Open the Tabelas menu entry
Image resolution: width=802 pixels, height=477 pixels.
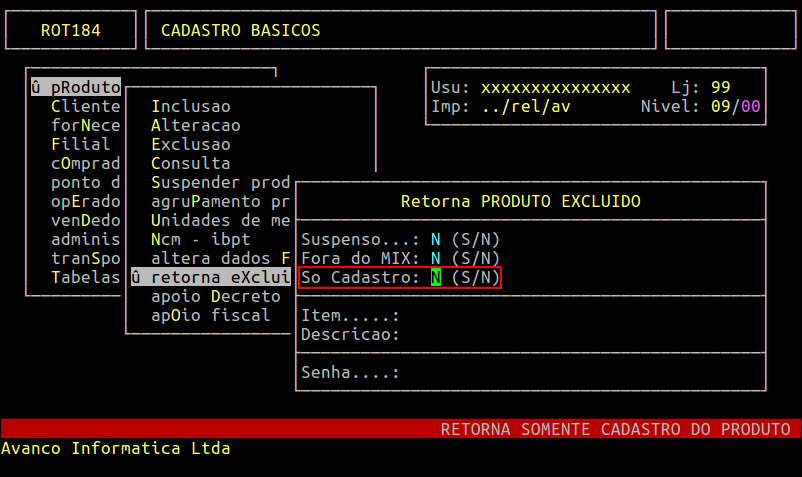click(85, 277)
